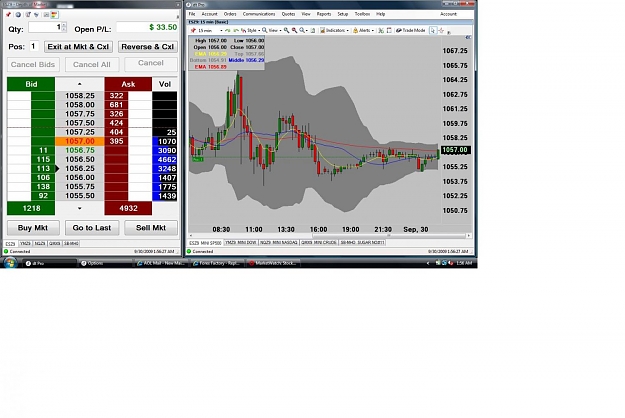This screenshot has width=625, height=418.
Task: Click the Cancel All button
Action: click(x=92, y=65)
